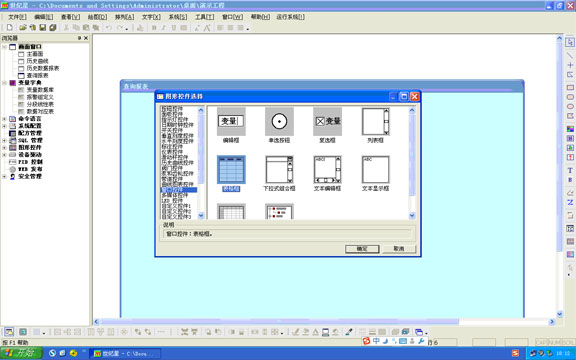The width and height of the screenshot is (576, 360).
Task: Choose the 单选按钮 radio button control icon
Action: click(279, 121)
